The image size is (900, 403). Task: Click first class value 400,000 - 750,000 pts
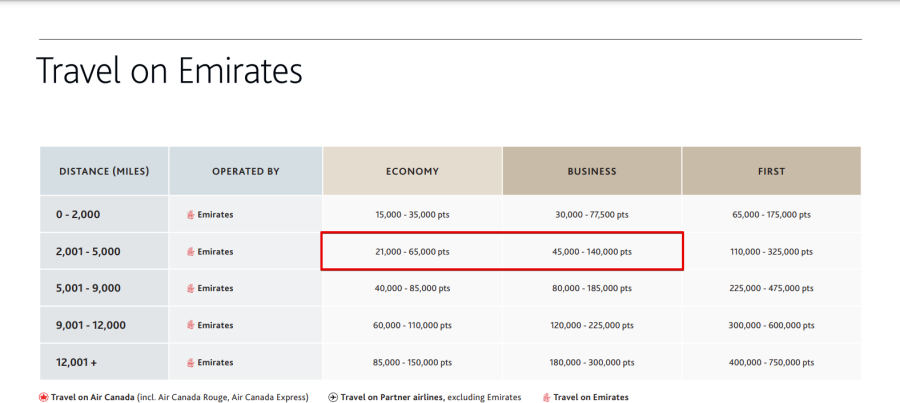click(x=771, y=362)
